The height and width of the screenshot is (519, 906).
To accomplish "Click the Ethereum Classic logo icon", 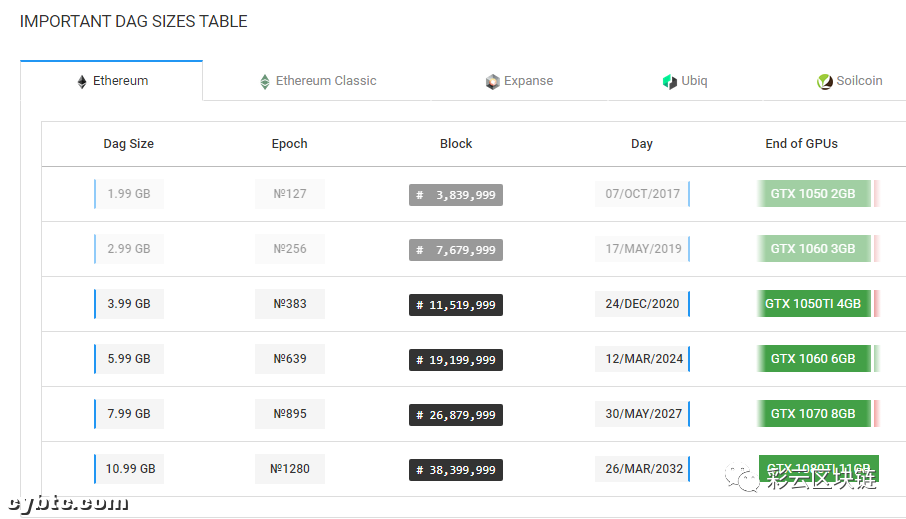I will point(265,82).
